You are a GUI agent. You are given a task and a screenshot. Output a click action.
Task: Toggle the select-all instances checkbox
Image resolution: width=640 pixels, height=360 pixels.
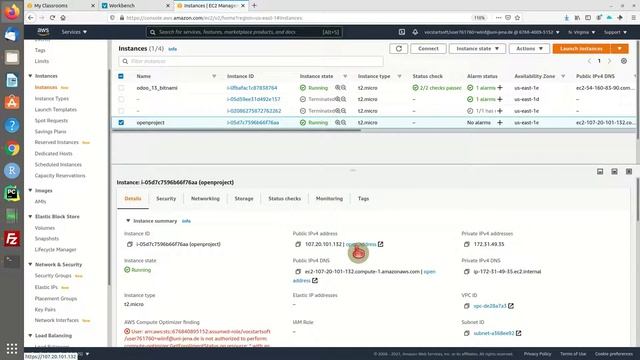click(121, 76)
